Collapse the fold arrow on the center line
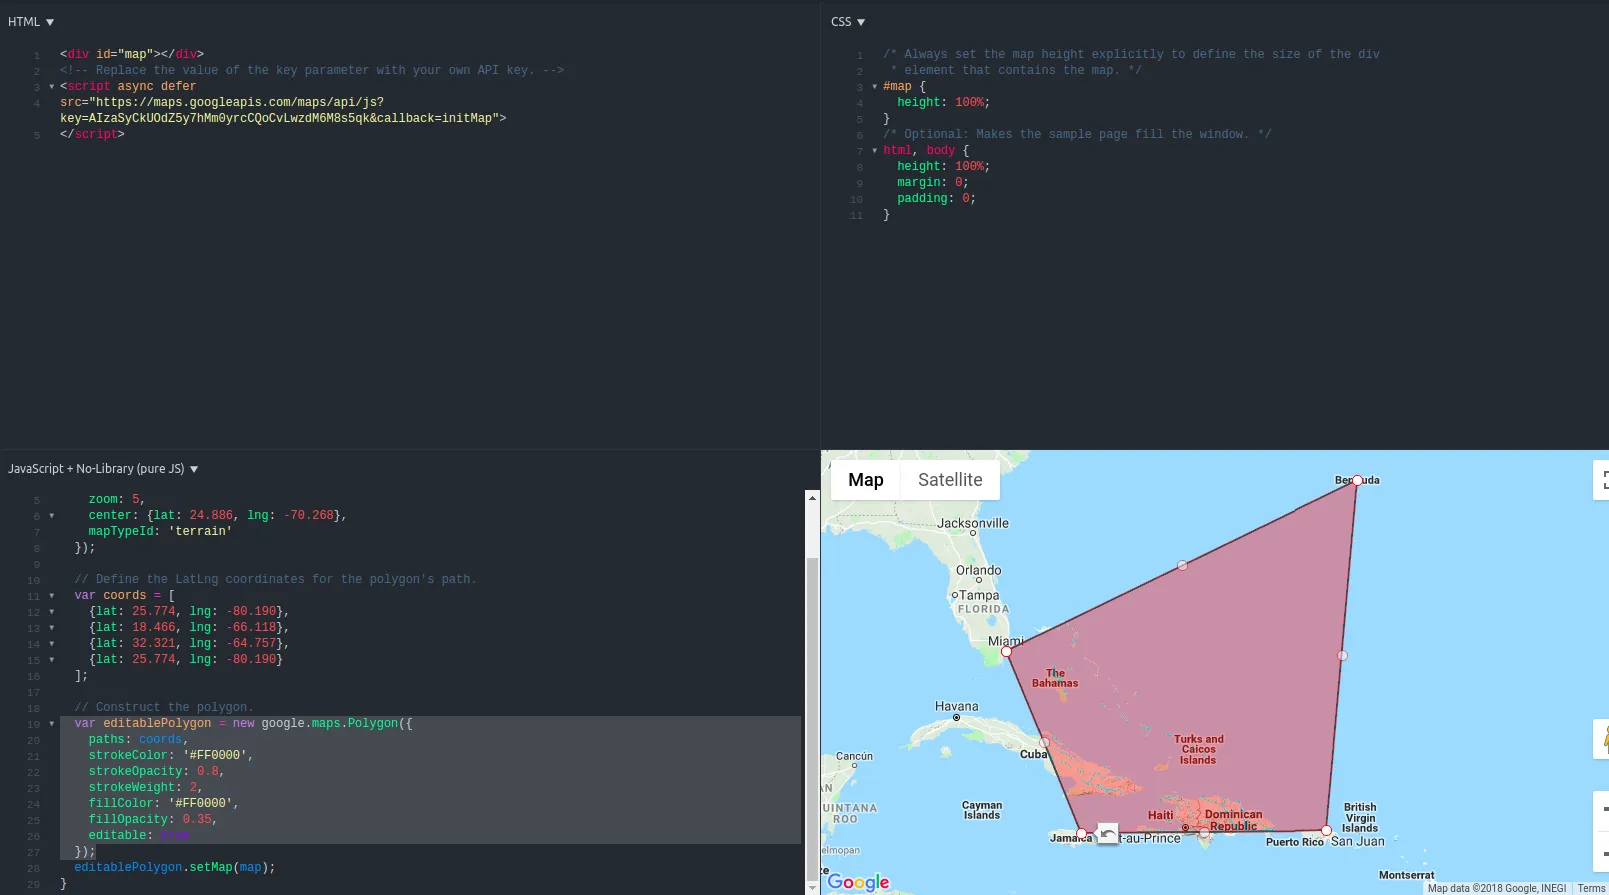Screen dimensions: 1609x895 pos(52,516)
